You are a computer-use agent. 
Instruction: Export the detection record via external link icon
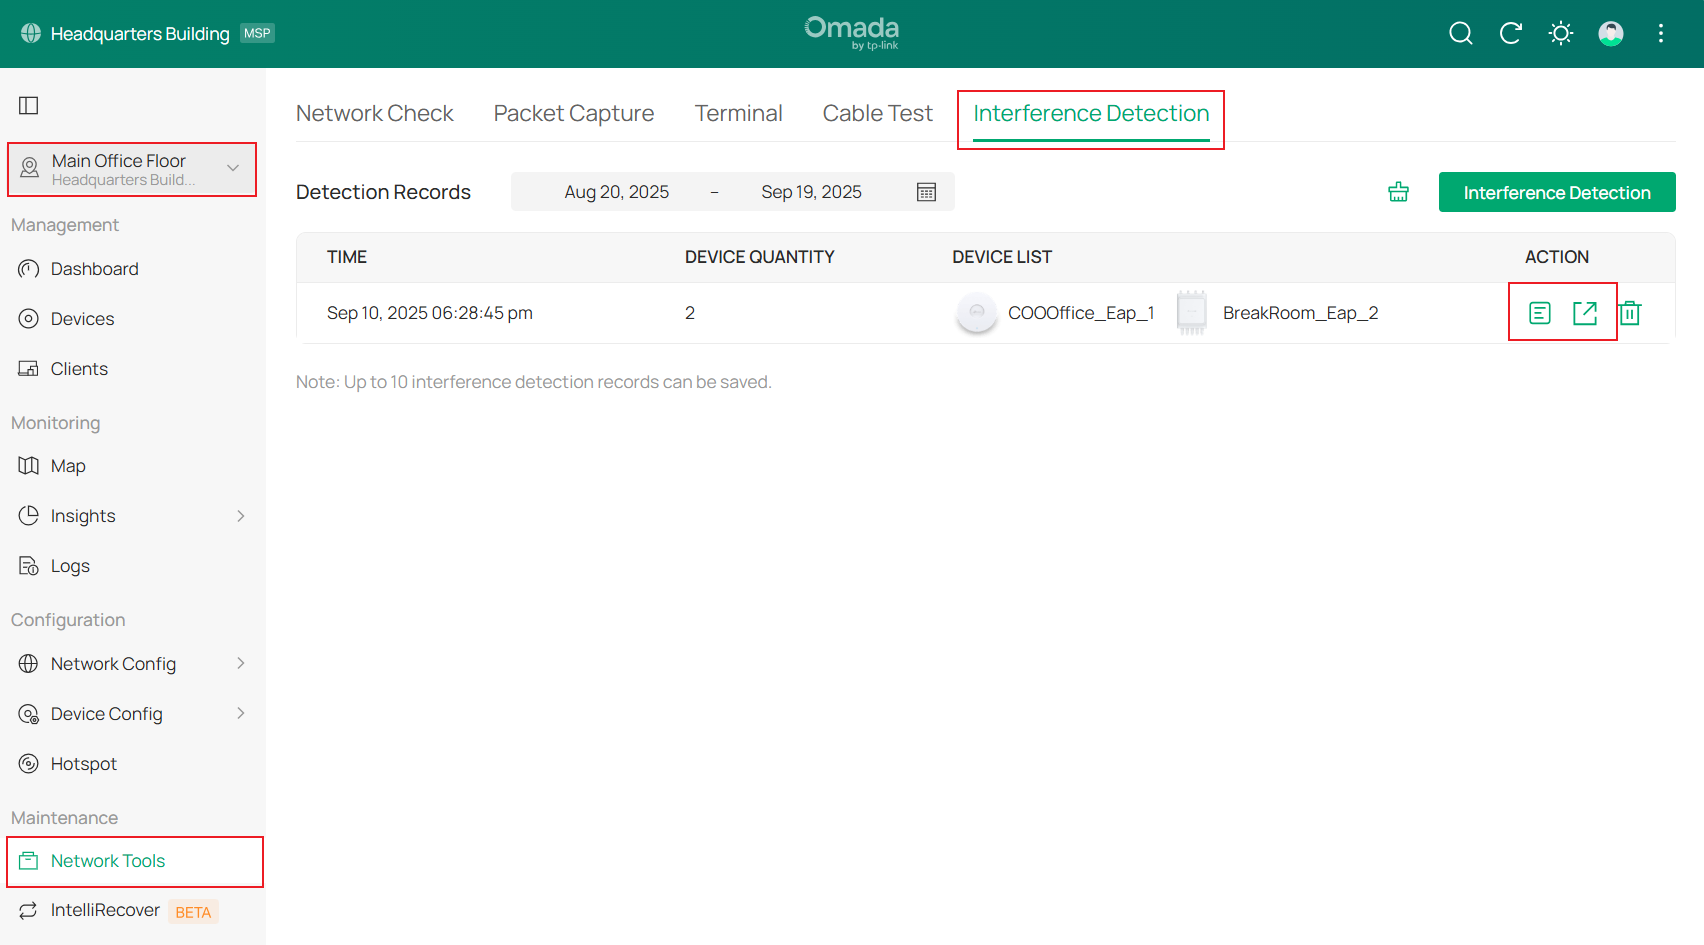tap(1585, 312)
